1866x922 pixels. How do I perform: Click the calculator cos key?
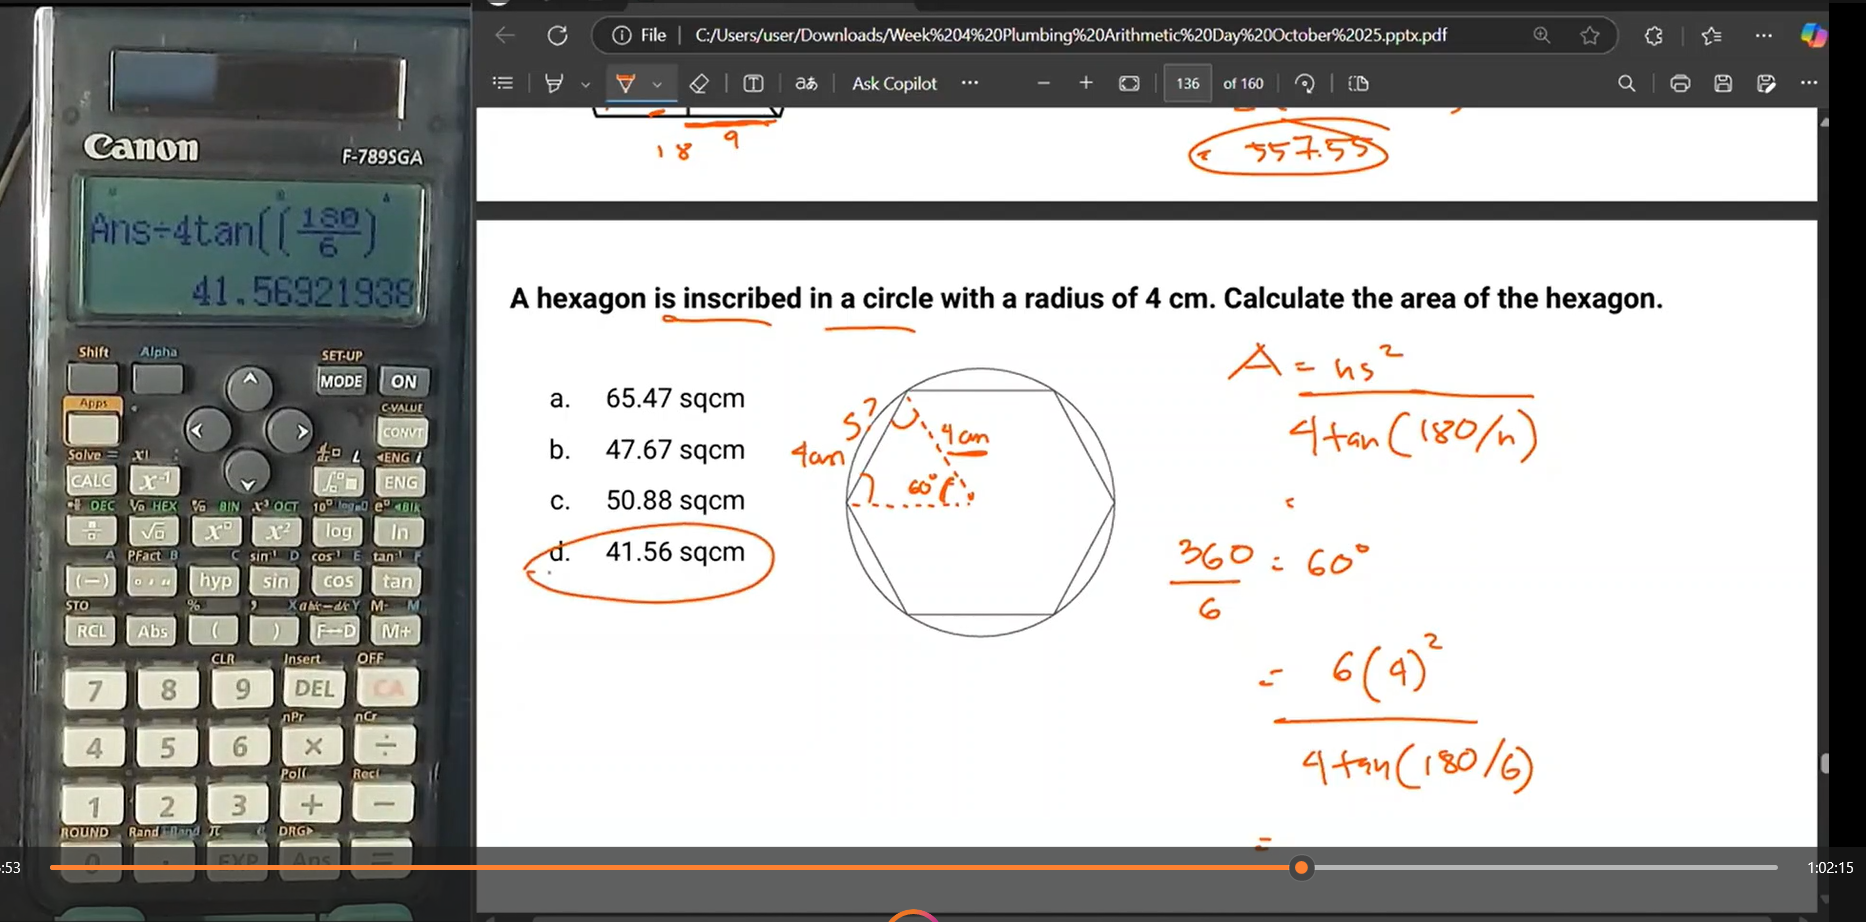(338, 581)
